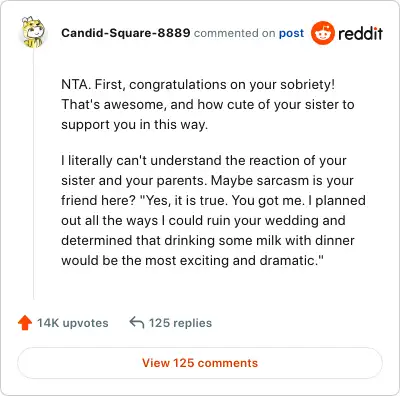
Task: Click the curved reply arrow icon
Action: click(x=137, y=323)
